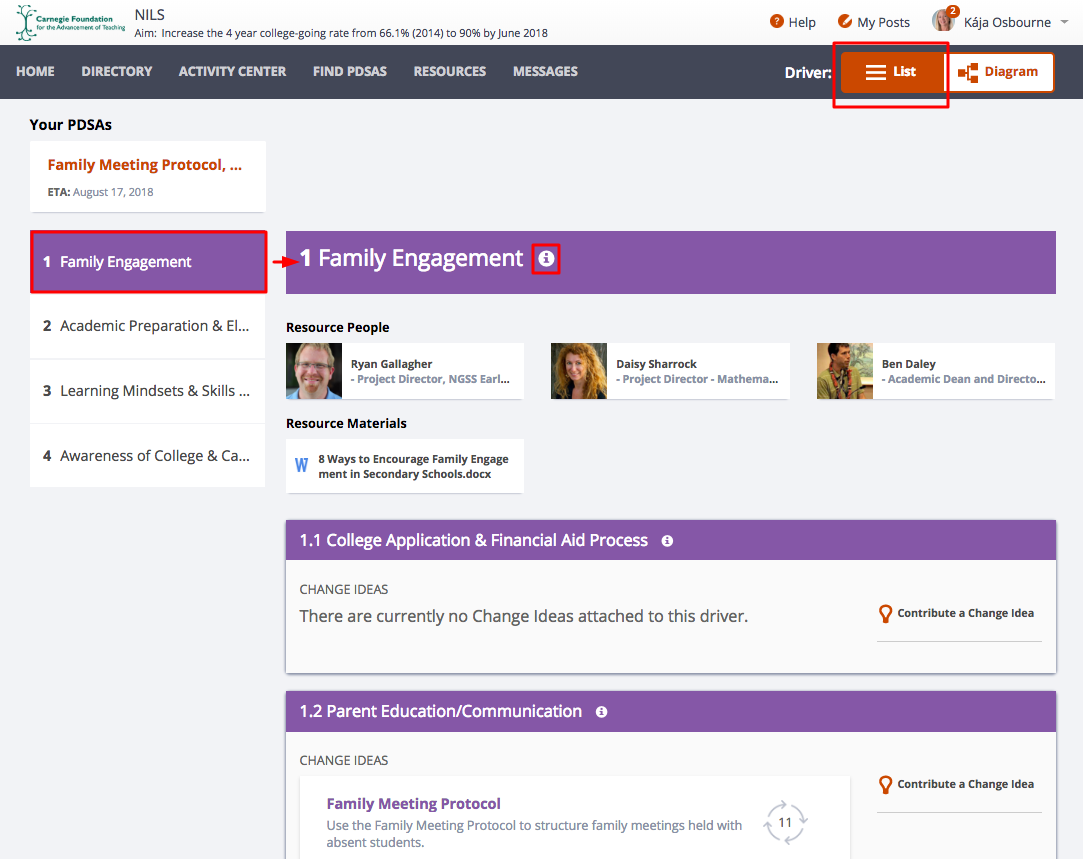1083x859 pixels.
Task: Show info for Parent Education/Communication
Action: (602, 712)
